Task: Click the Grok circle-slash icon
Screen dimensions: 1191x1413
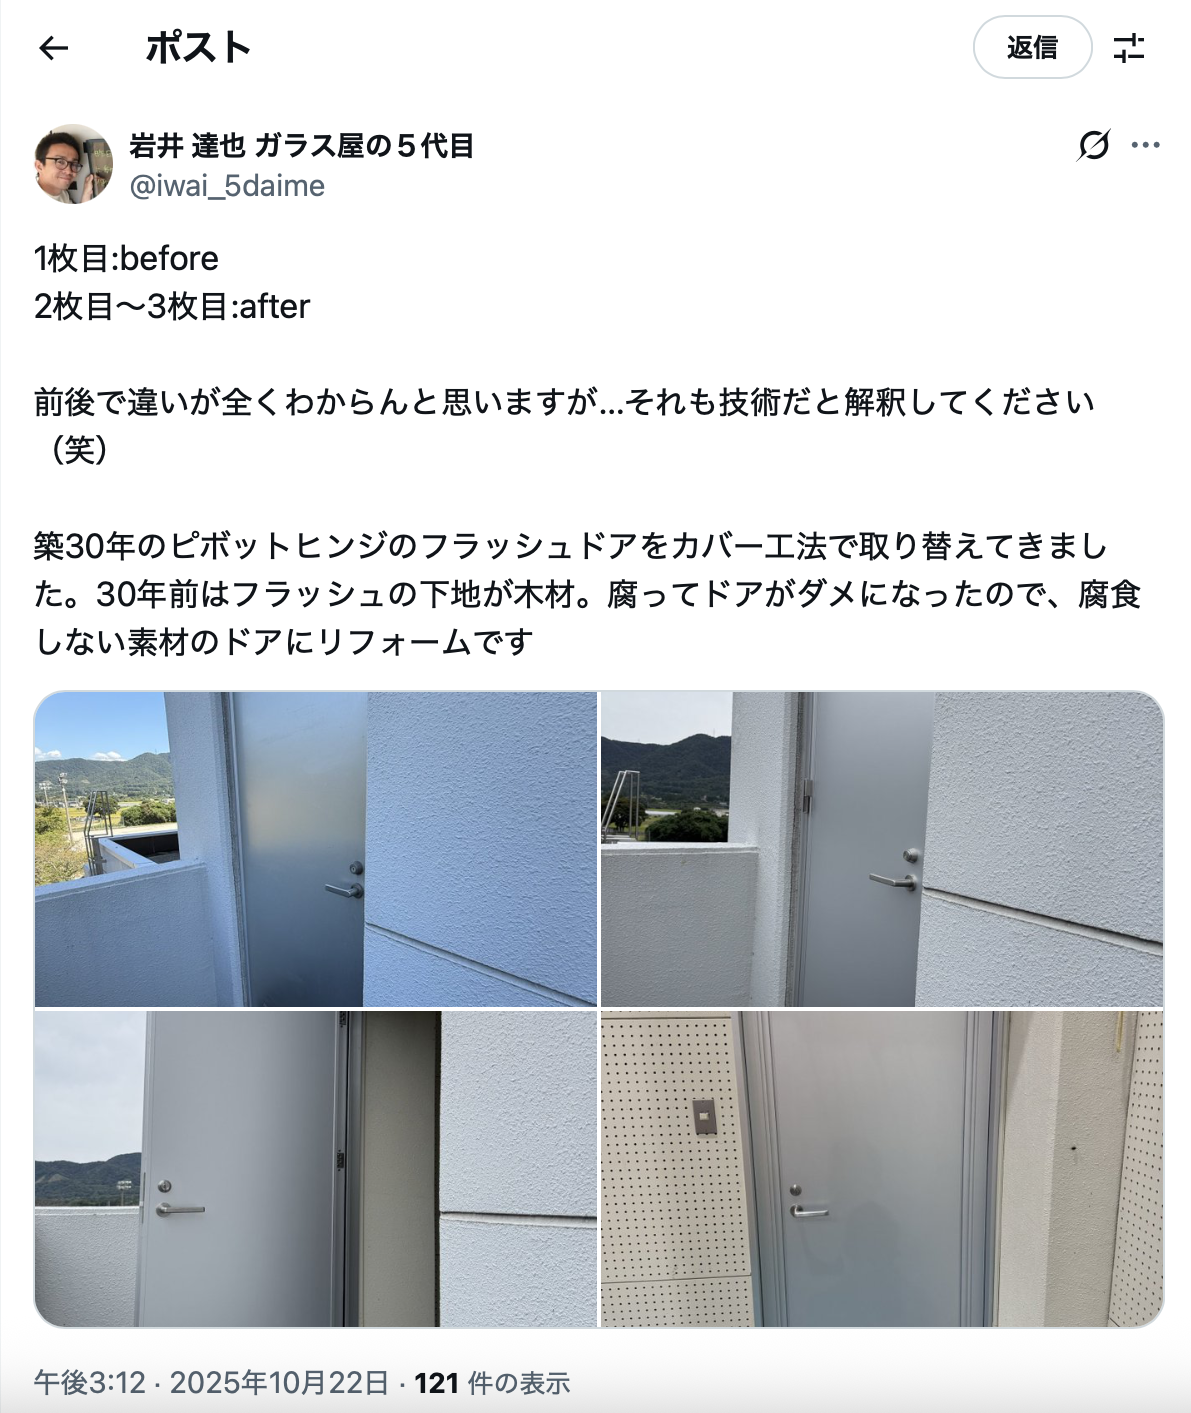Action: (x=1094, y=145)
